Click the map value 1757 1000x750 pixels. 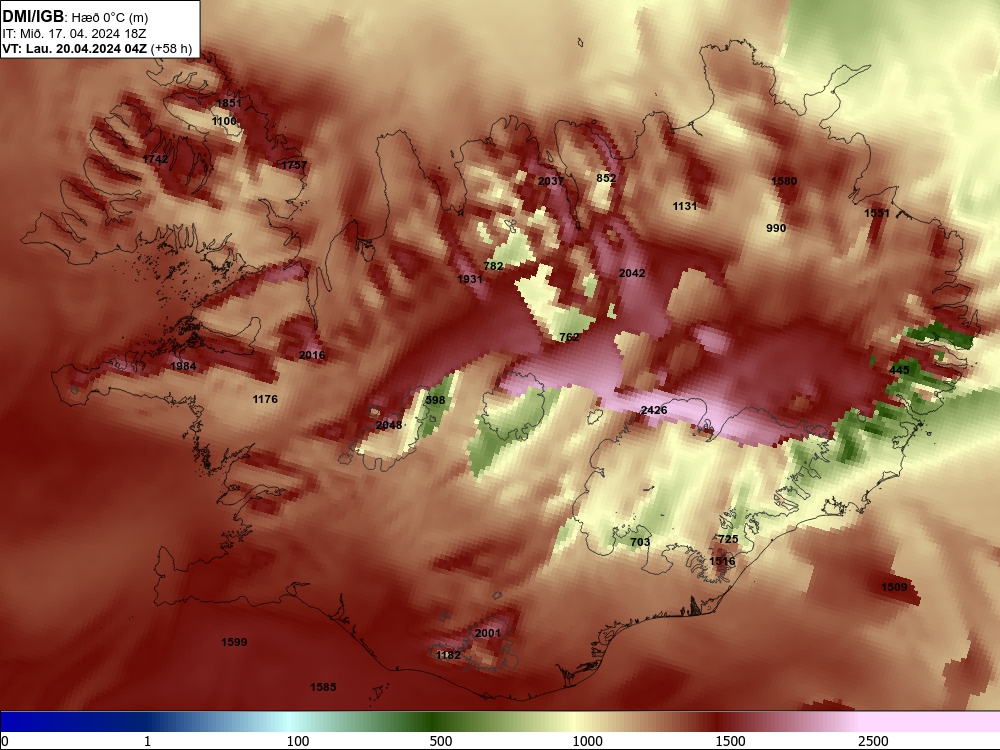pos(294,165)
